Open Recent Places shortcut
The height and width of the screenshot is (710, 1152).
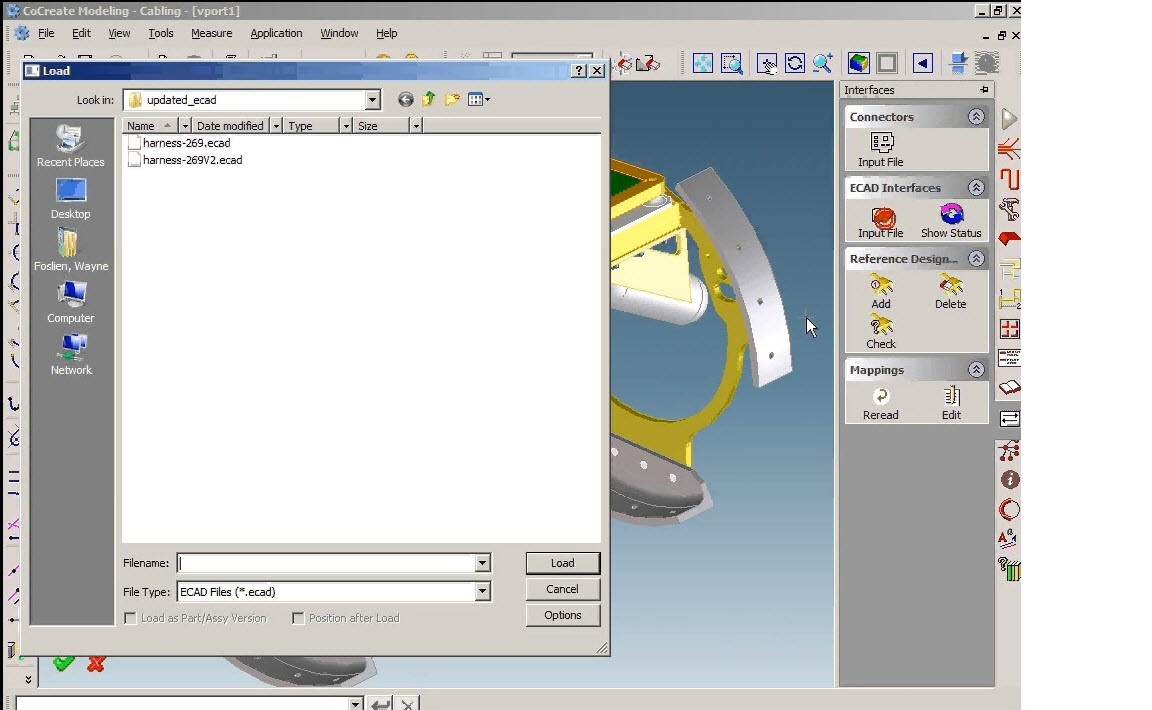coord(71,146)
